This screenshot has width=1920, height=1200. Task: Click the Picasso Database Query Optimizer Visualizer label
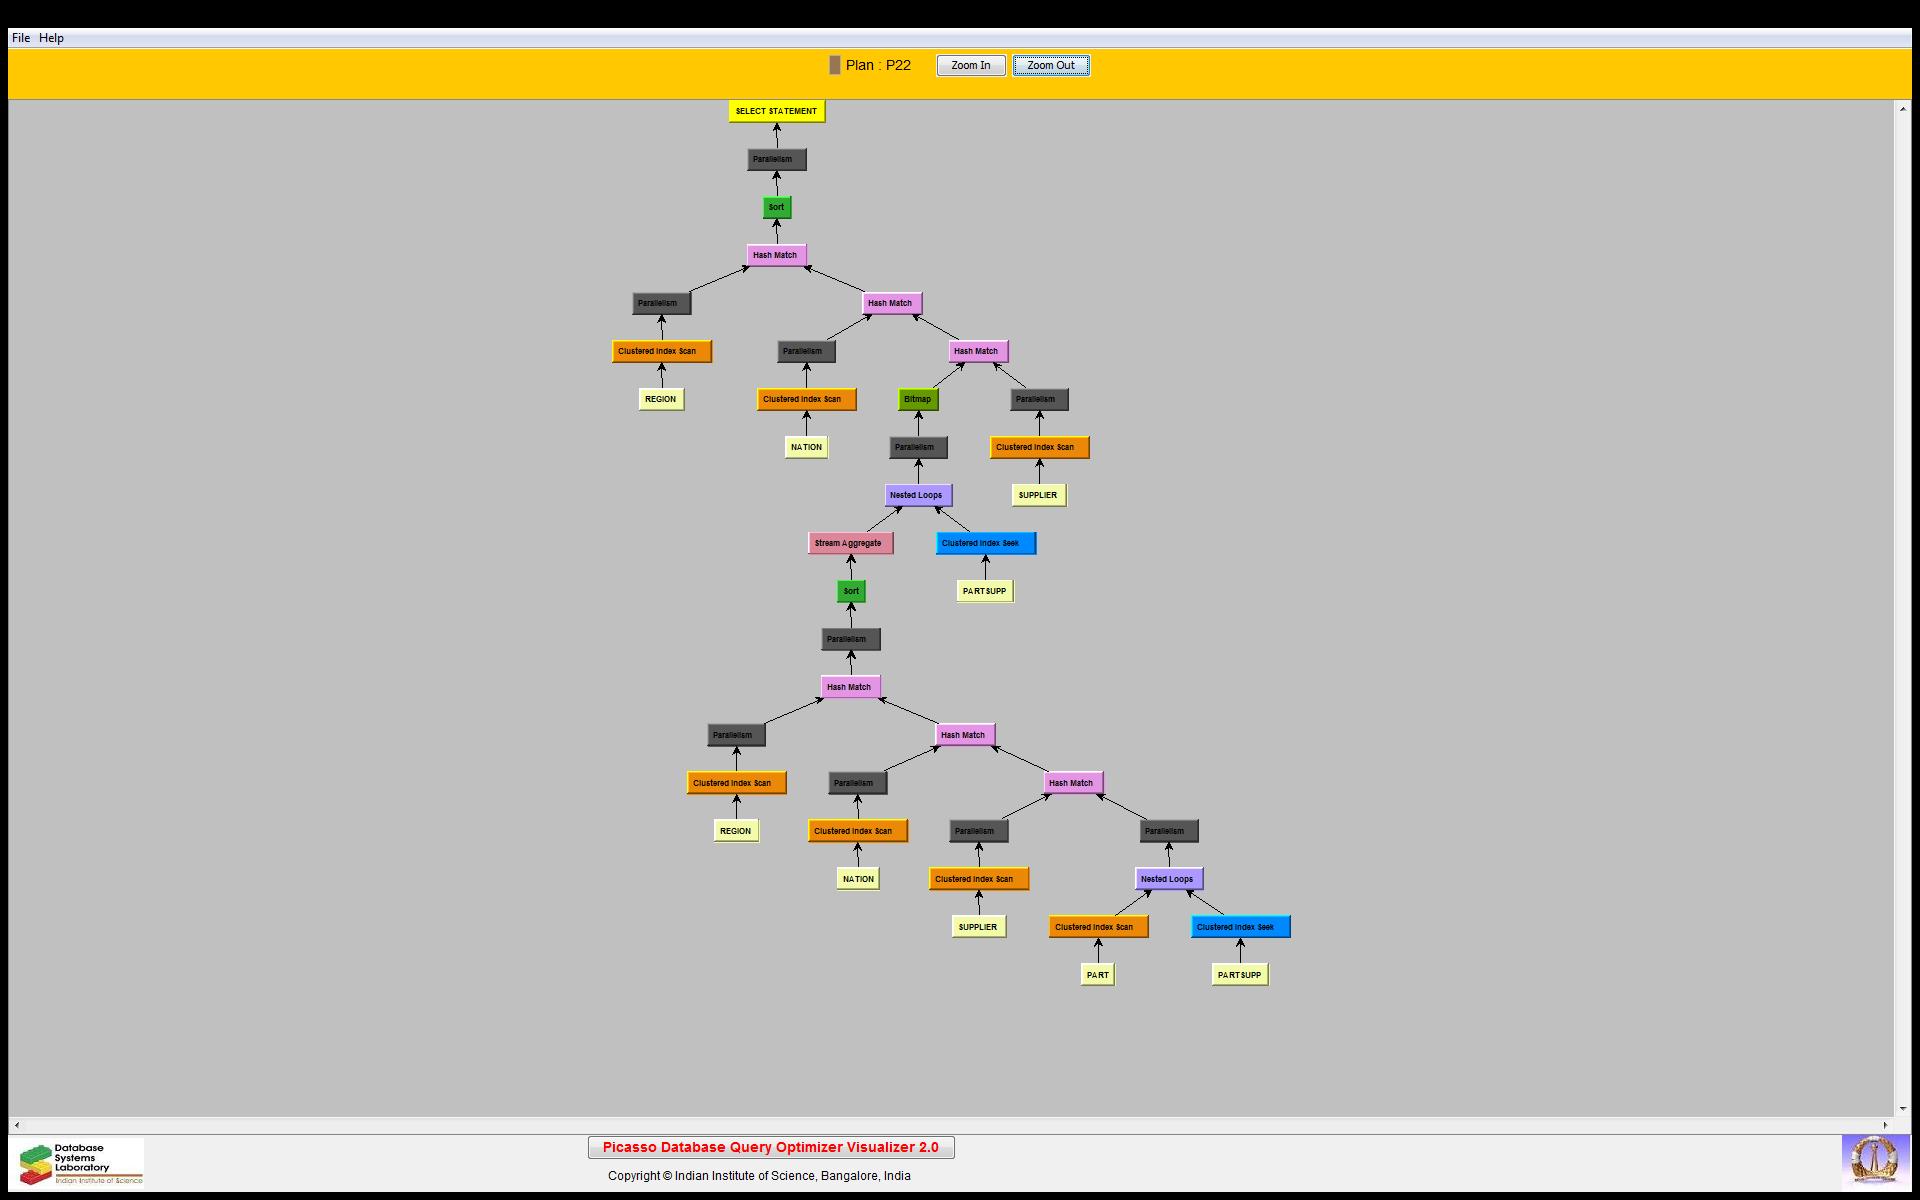pyautogui.click(x=770, y=1147)
